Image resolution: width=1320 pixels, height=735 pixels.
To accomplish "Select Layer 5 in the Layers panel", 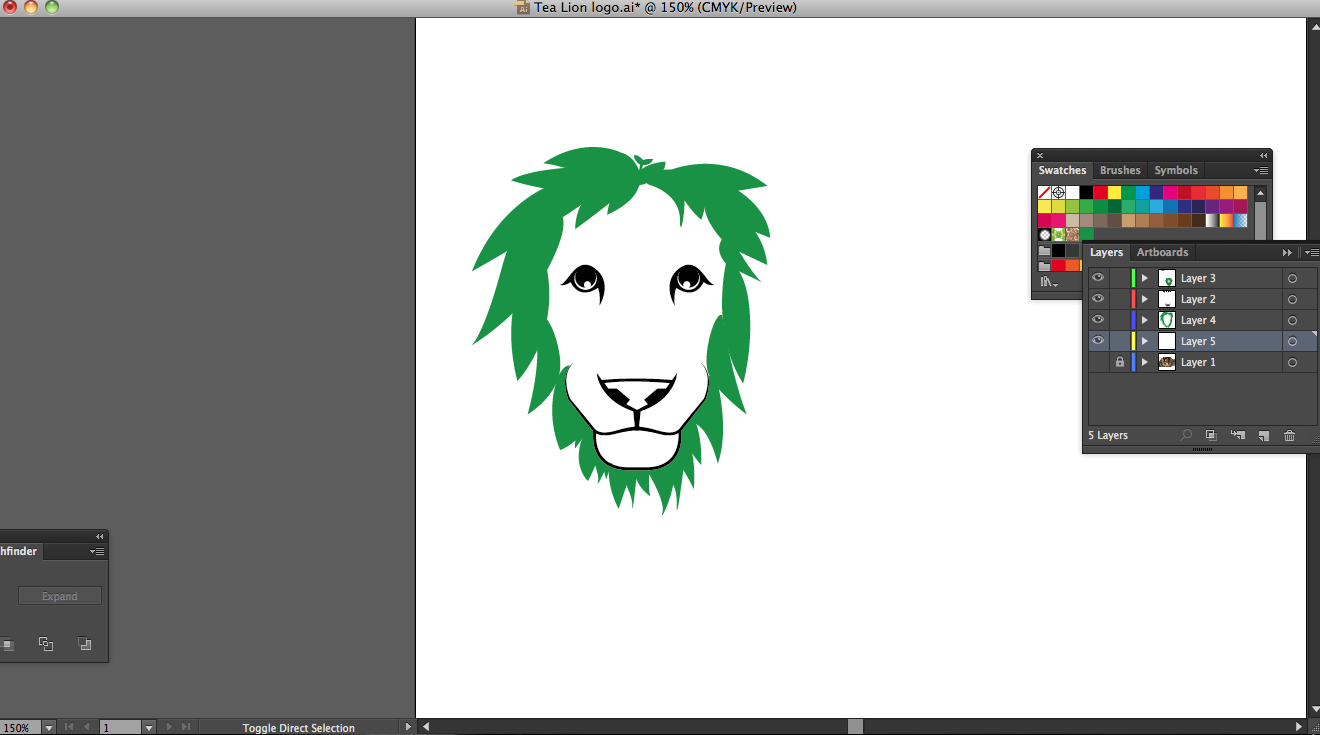I will coord(1198,341).
